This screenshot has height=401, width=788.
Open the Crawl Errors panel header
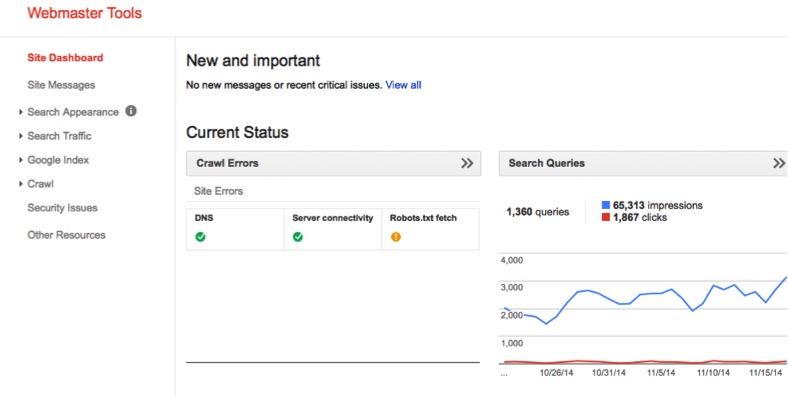coord(333,163)
